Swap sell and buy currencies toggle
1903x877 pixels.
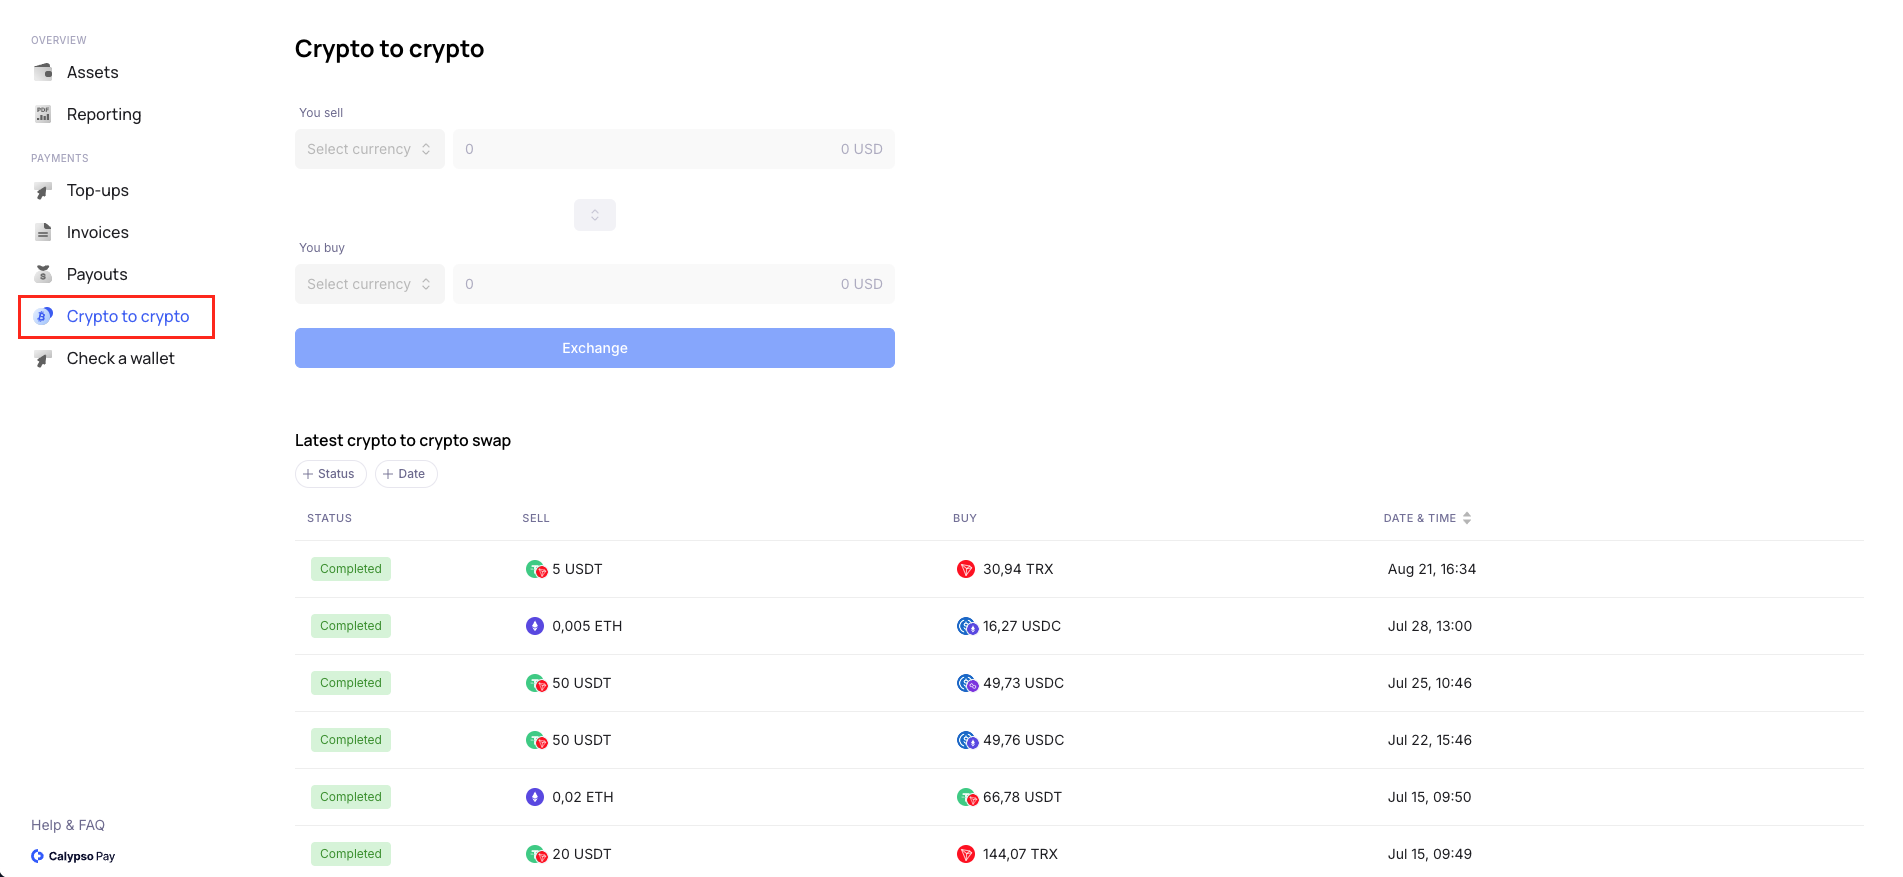tap(594, 215)
